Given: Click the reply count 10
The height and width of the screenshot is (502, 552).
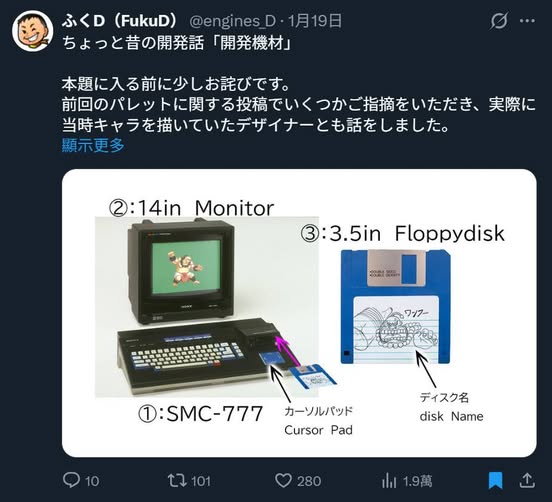Looking at the screenshot, I should pyautogui.click(x=92, y=481).
